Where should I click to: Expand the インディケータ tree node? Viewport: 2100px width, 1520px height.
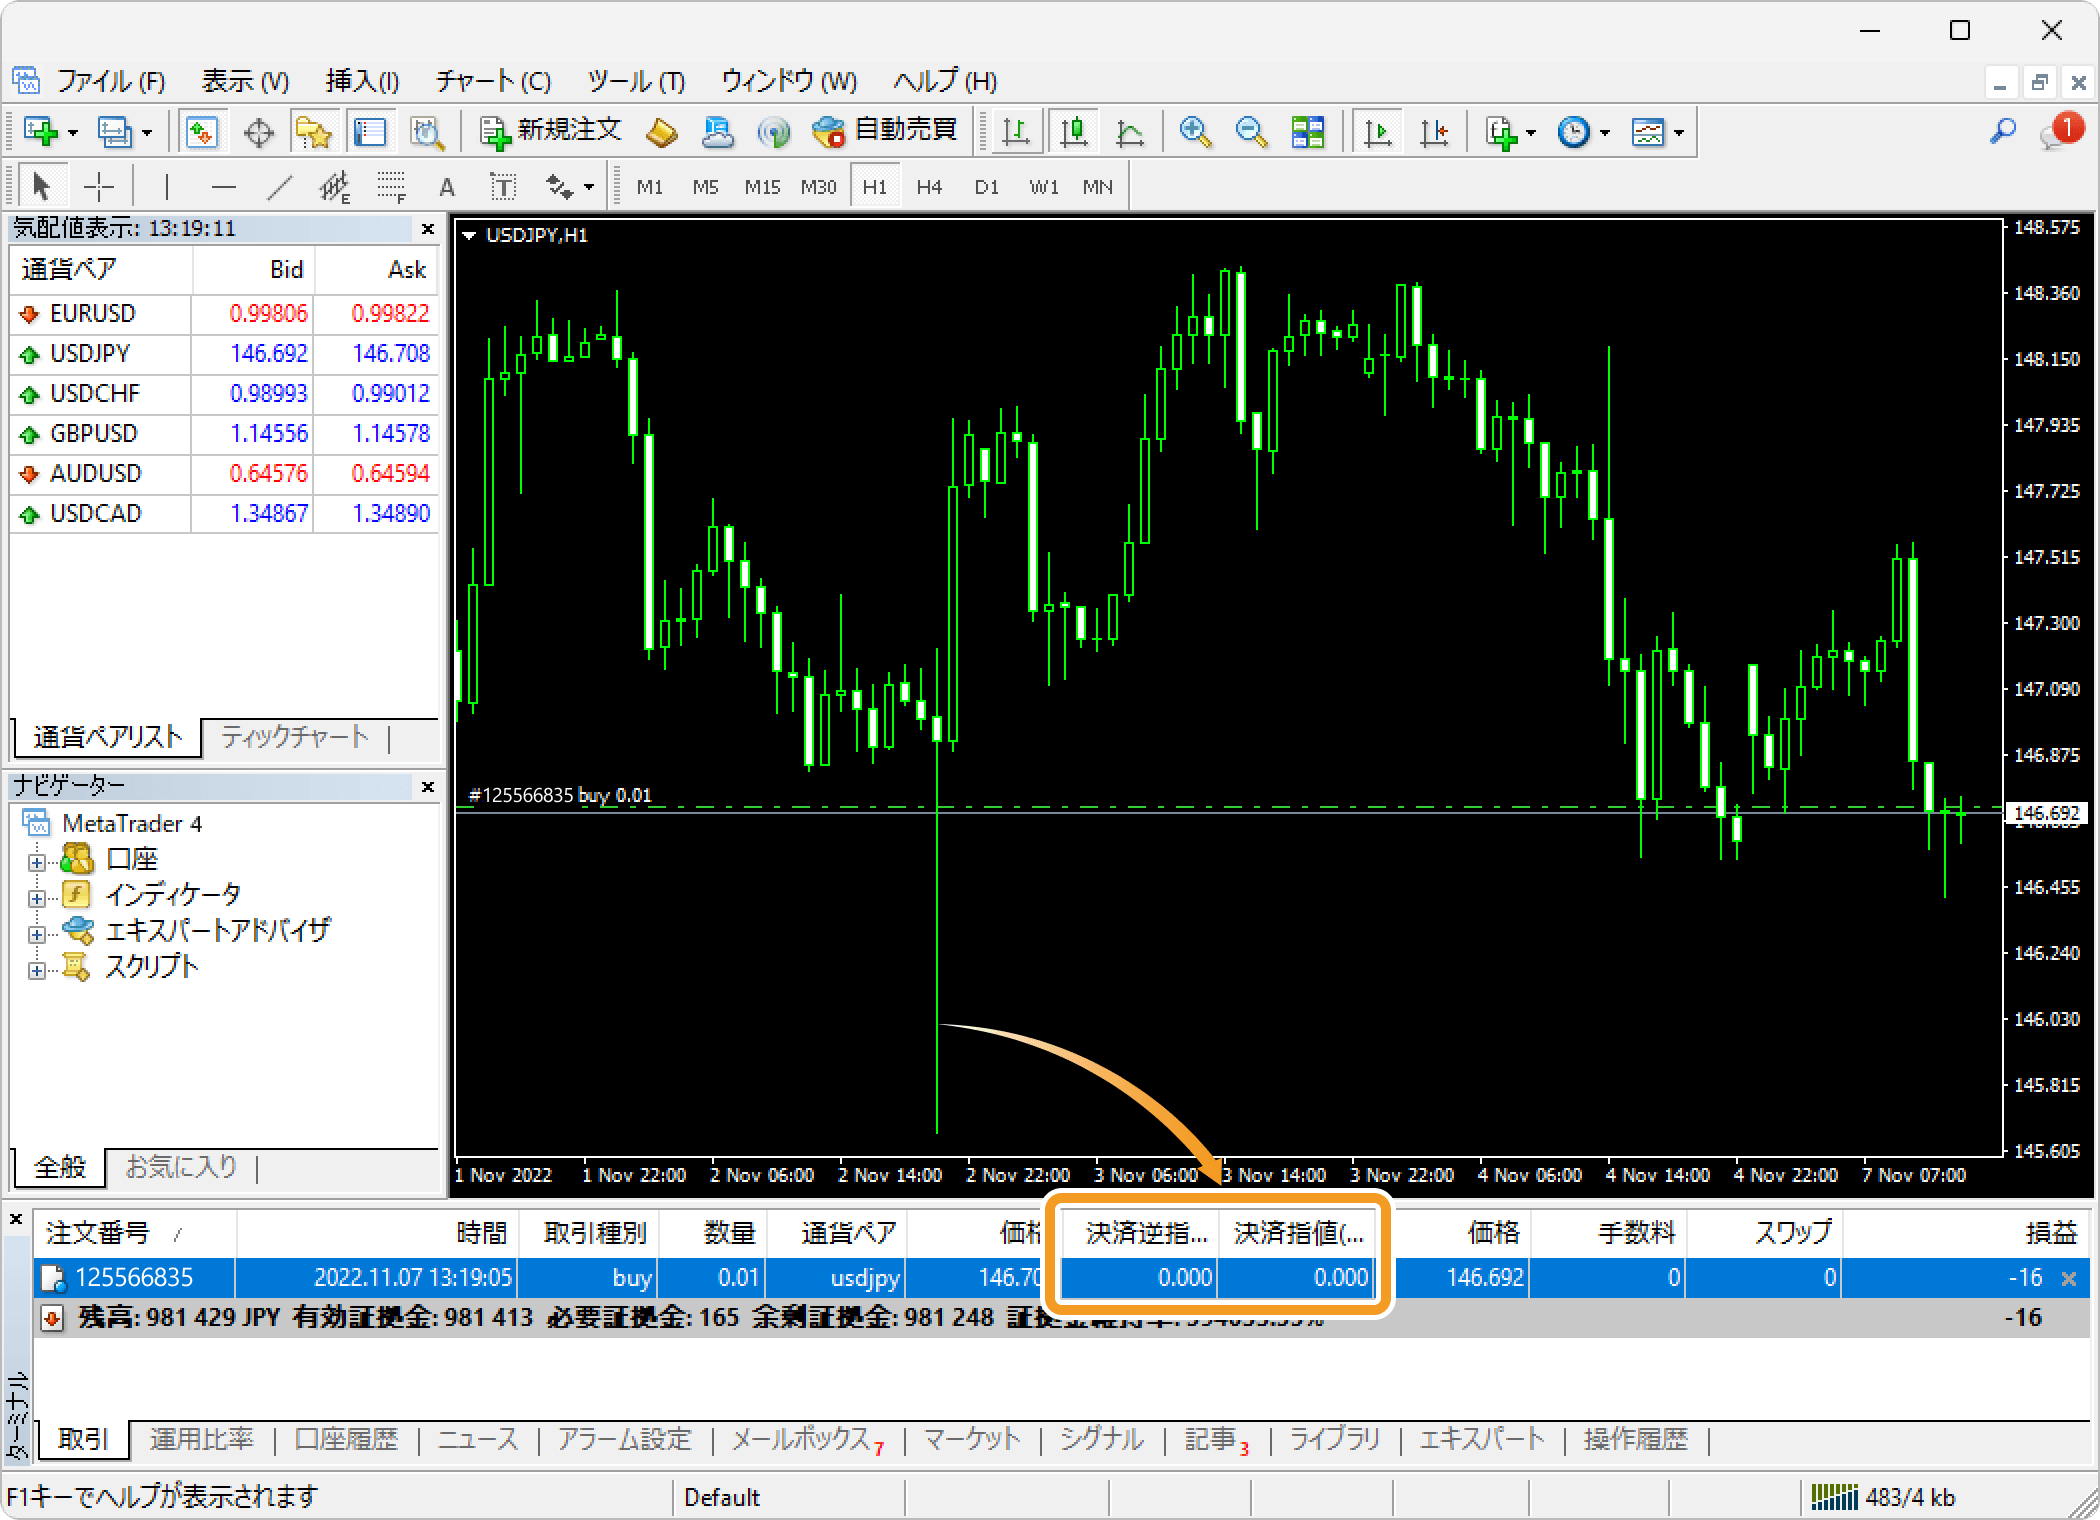coord(36,897)
